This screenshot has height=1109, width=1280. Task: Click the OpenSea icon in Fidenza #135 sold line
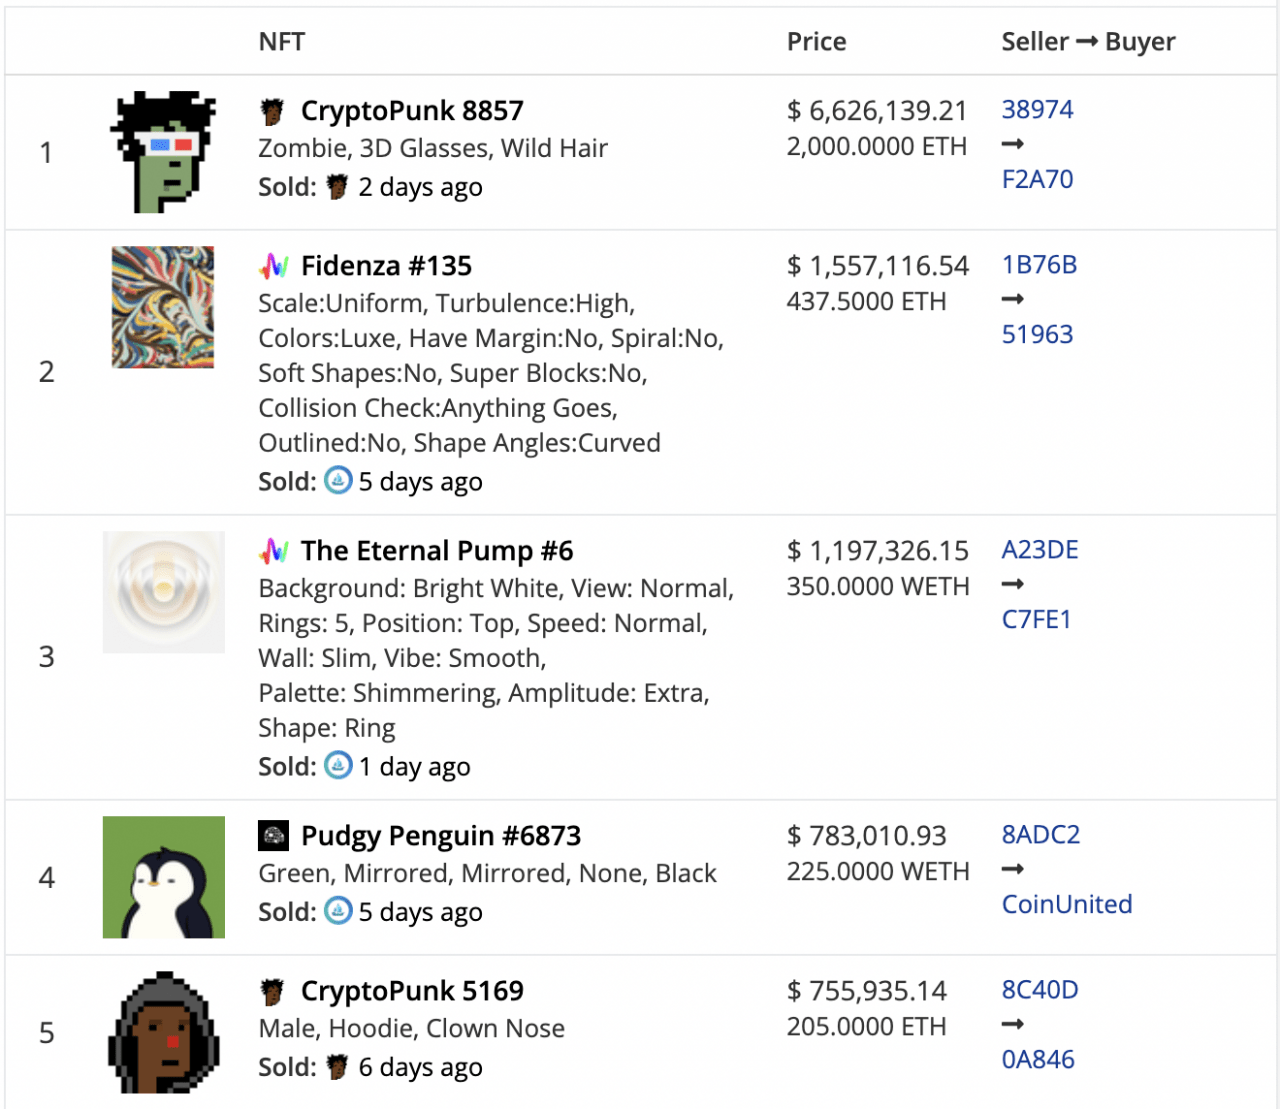tap(338, 481)
